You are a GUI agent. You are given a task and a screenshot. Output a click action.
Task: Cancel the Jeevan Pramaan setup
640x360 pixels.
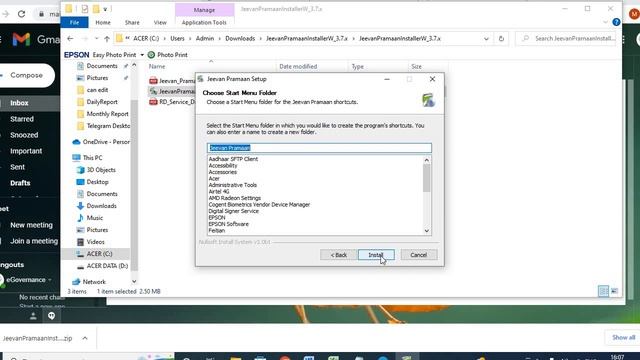pos(419,255)
